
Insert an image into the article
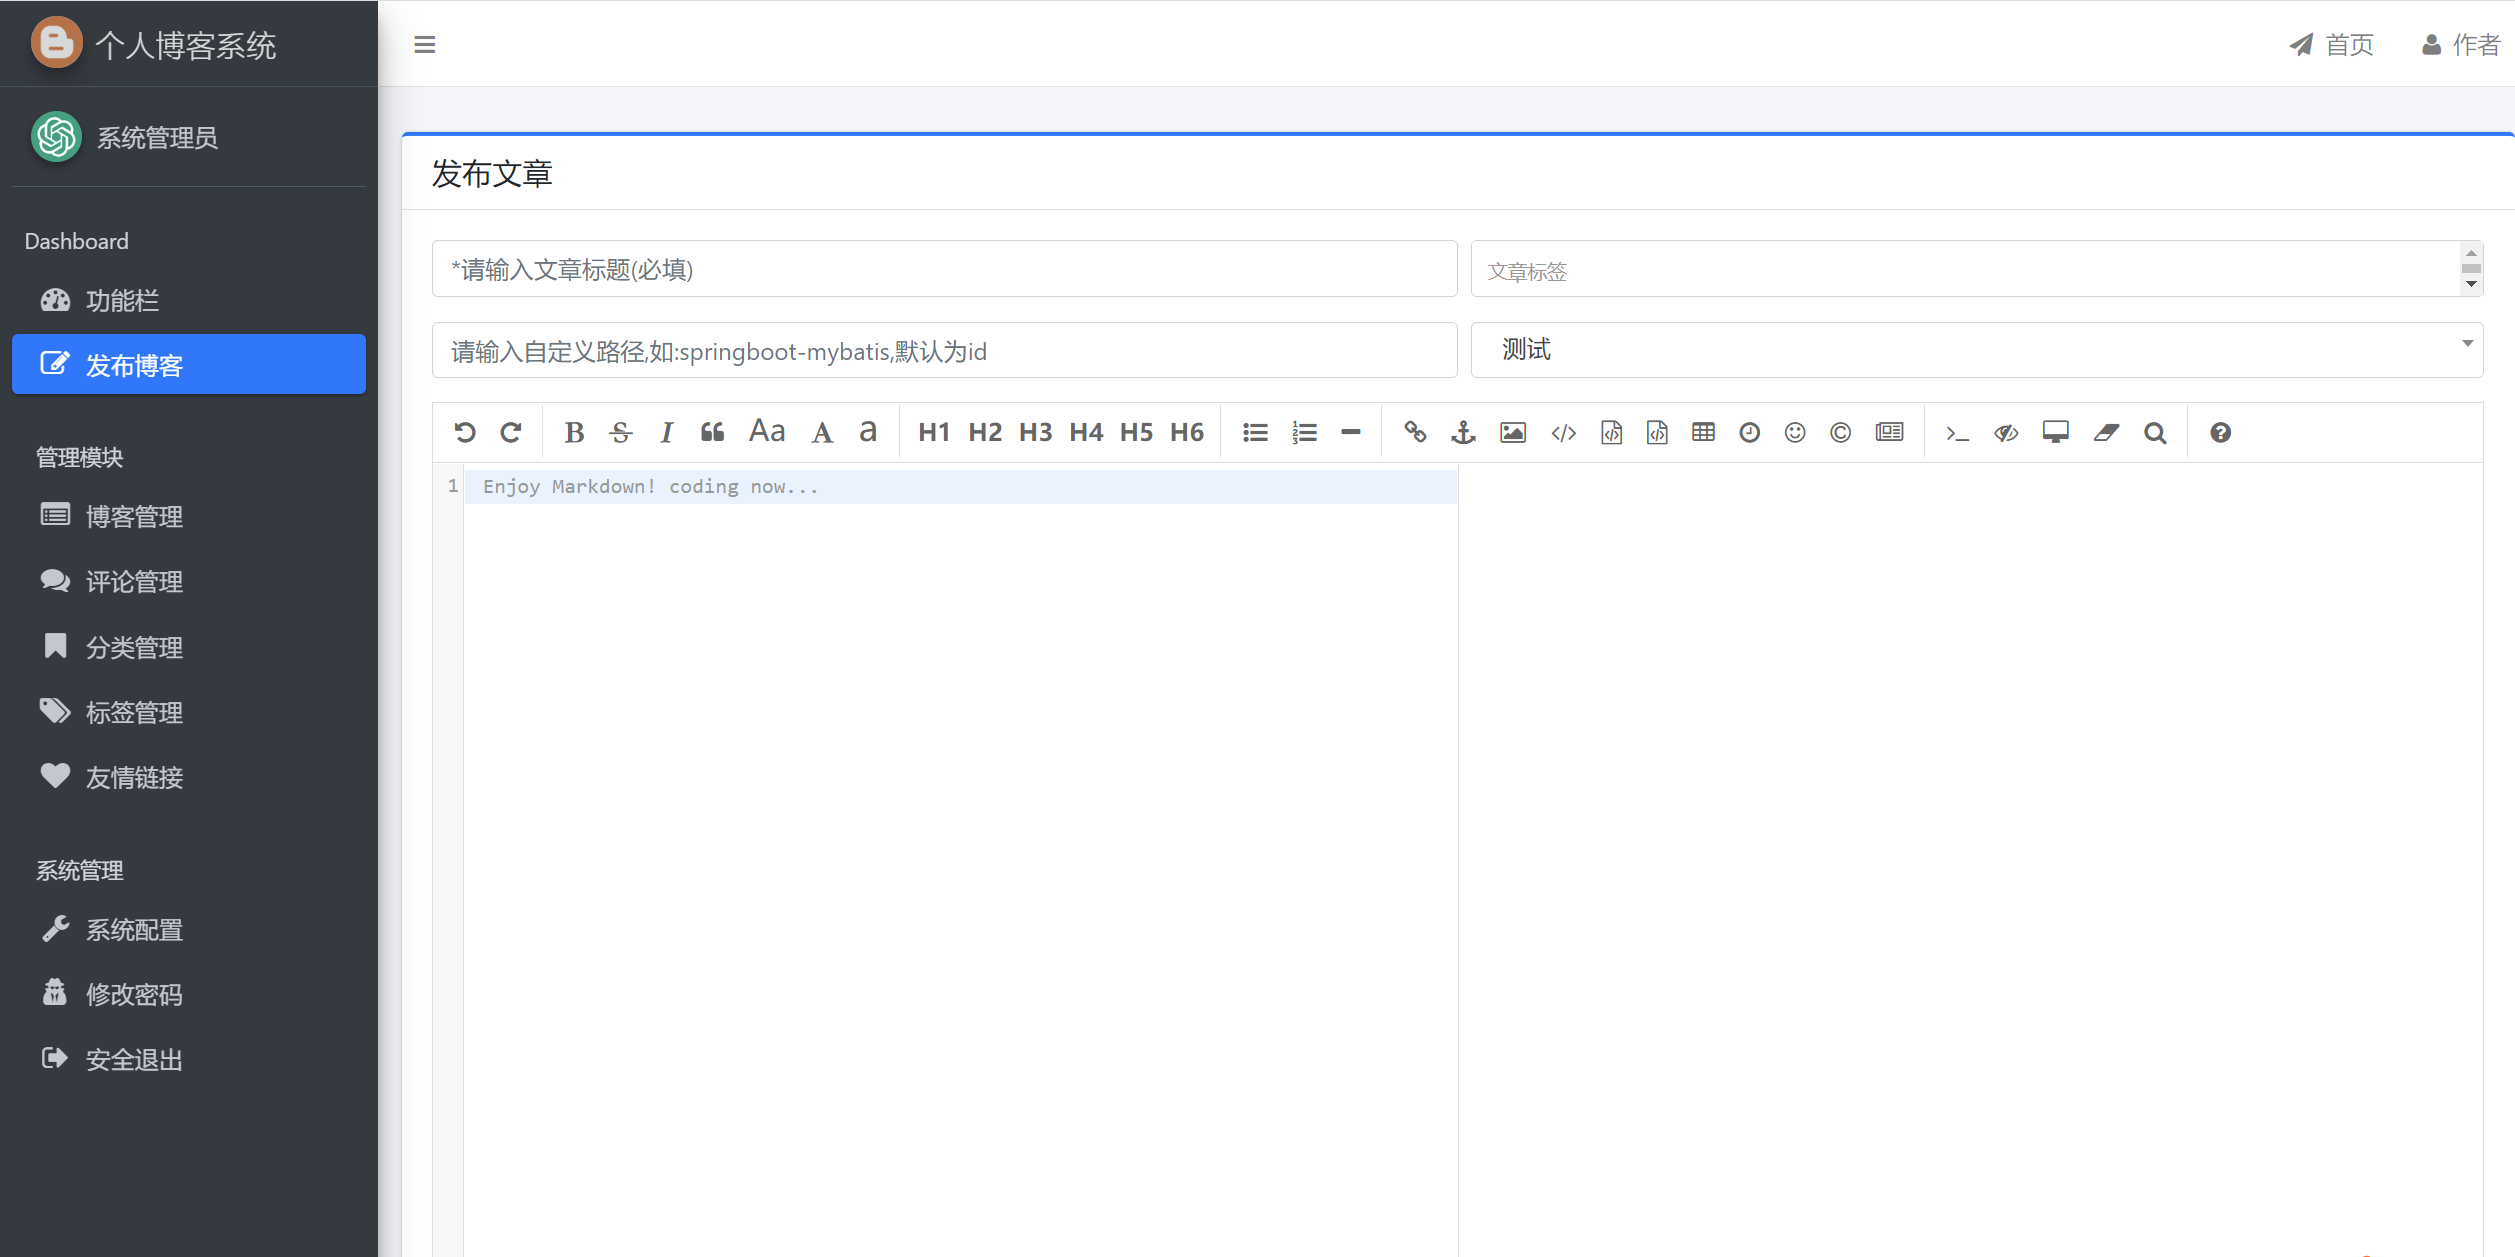click(x=1513, y=432)
